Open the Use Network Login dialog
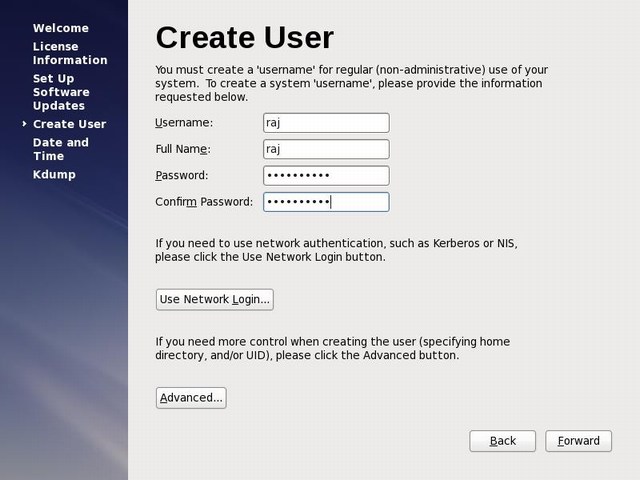640x480 pixels. point(215,300)
